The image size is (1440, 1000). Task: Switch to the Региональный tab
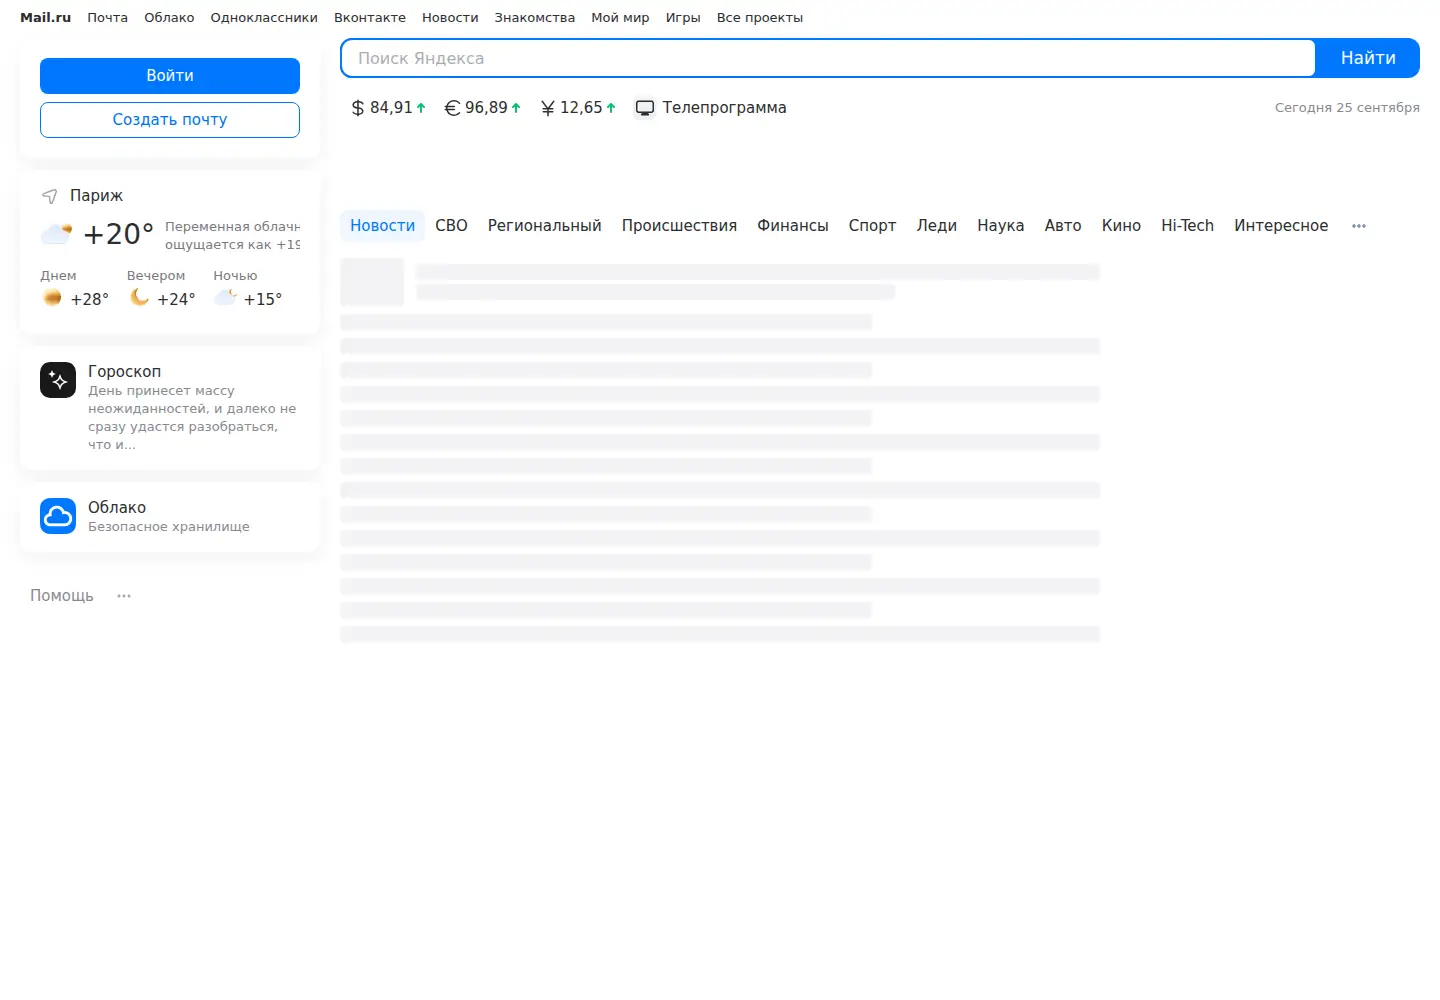click(x=545, y=226)
